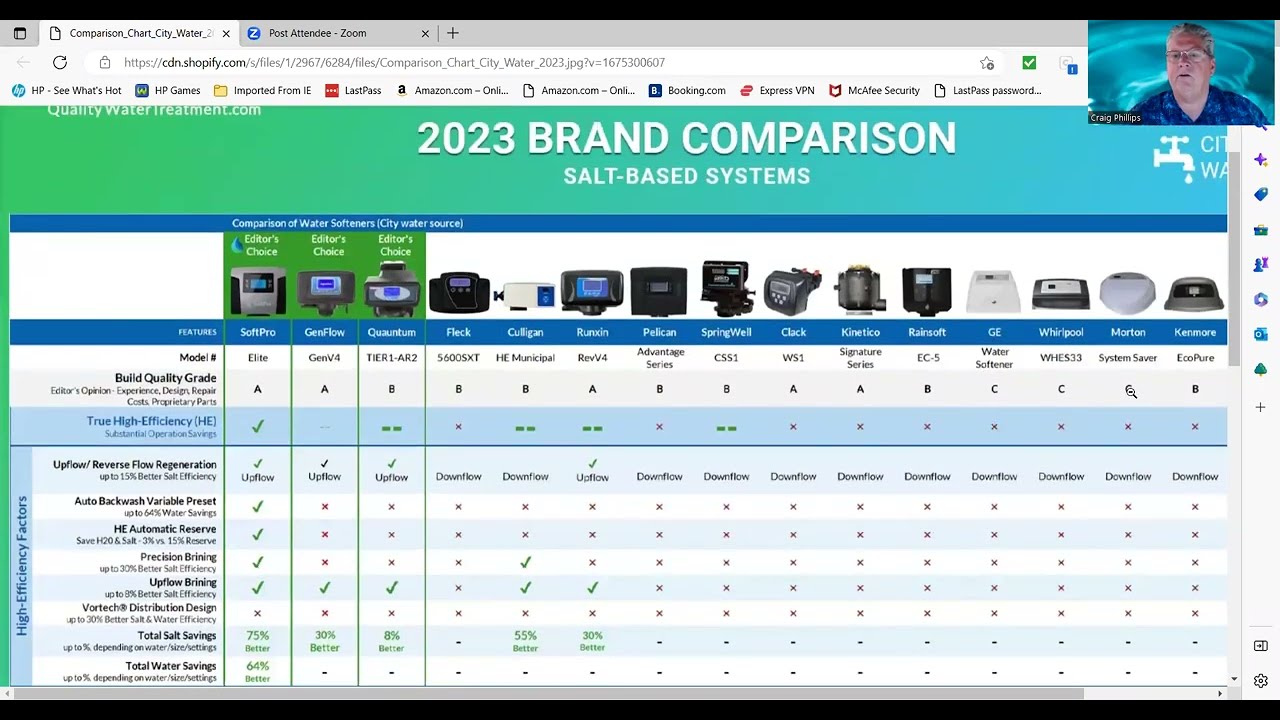Screen dimensions: 1280x720
Task: Click the address bar URL
Action: pyautogui.click(x=394, y=62)
